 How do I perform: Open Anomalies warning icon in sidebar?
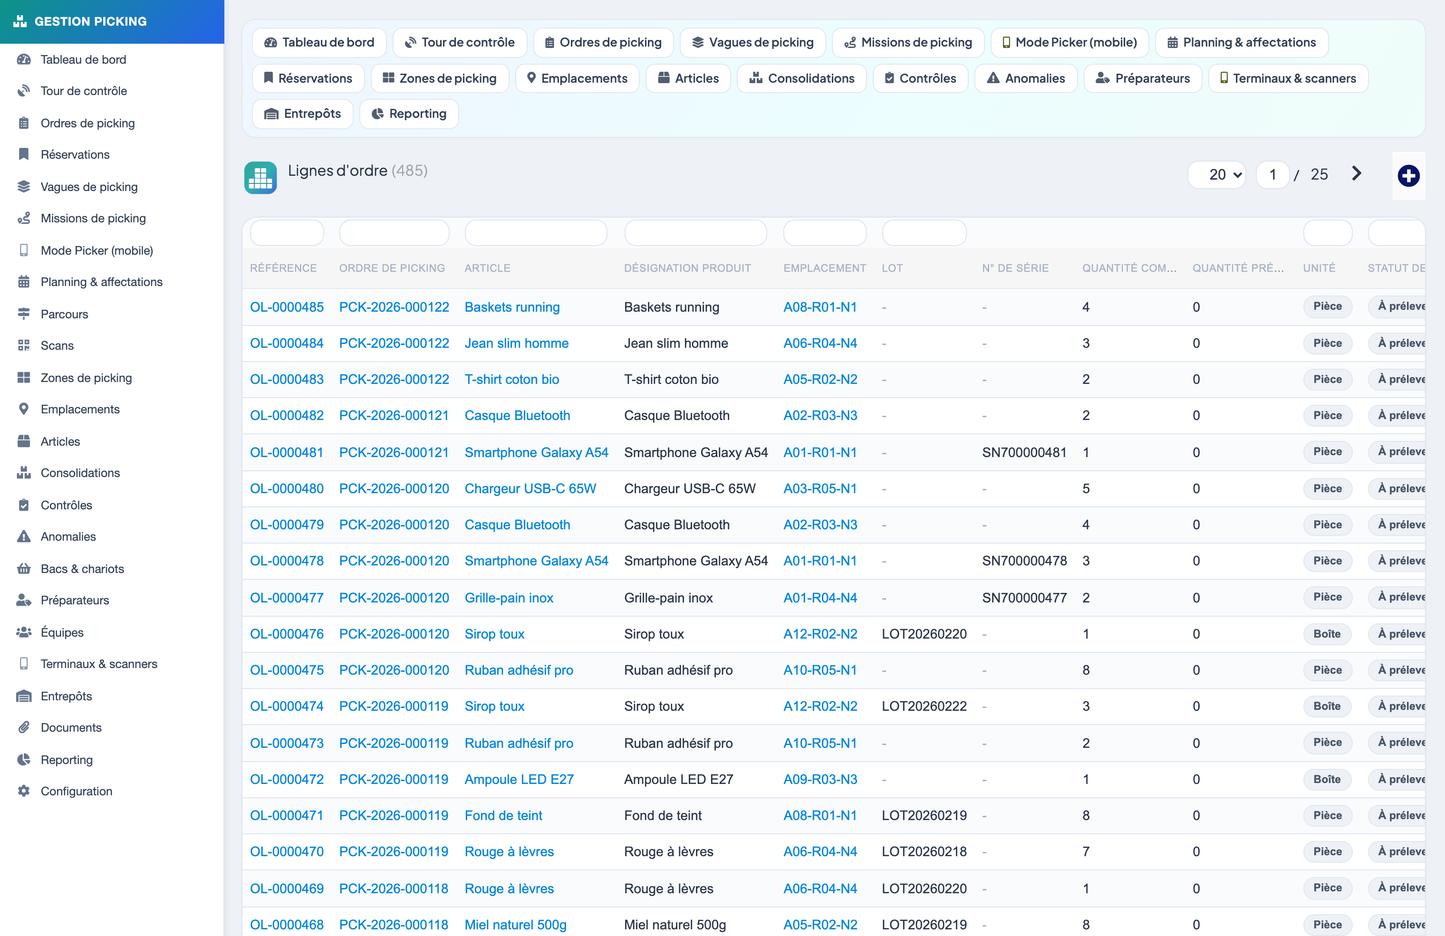click(24, 537)
